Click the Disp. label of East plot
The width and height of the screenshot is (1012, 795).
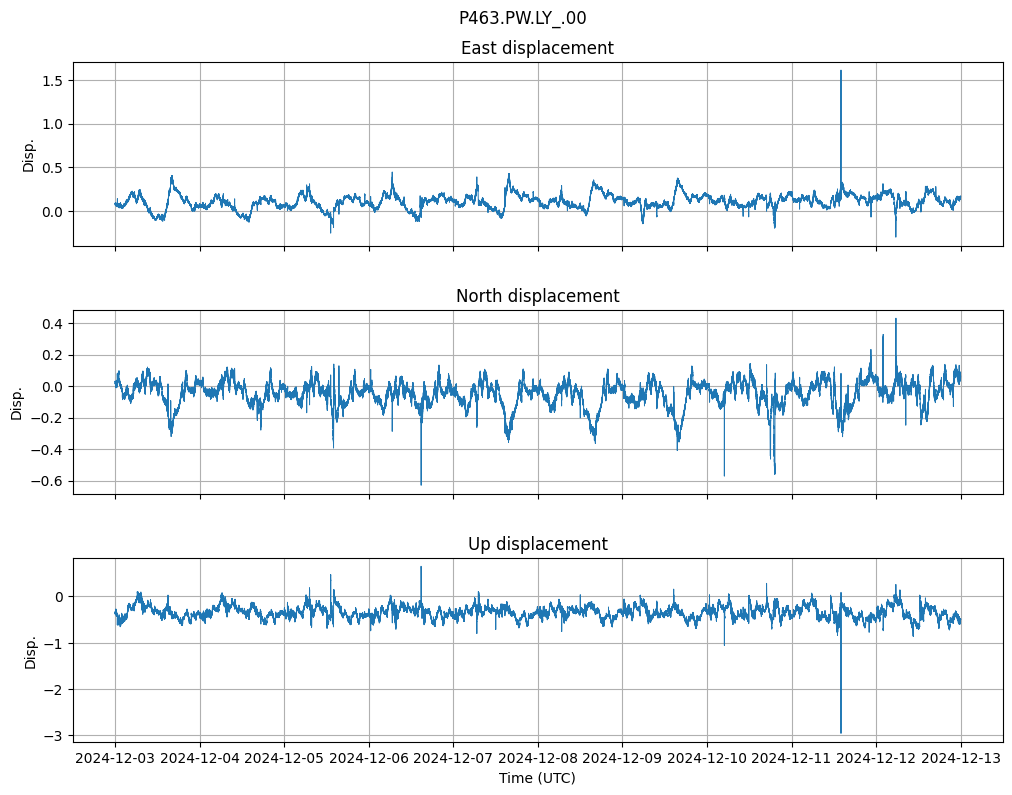29,154
